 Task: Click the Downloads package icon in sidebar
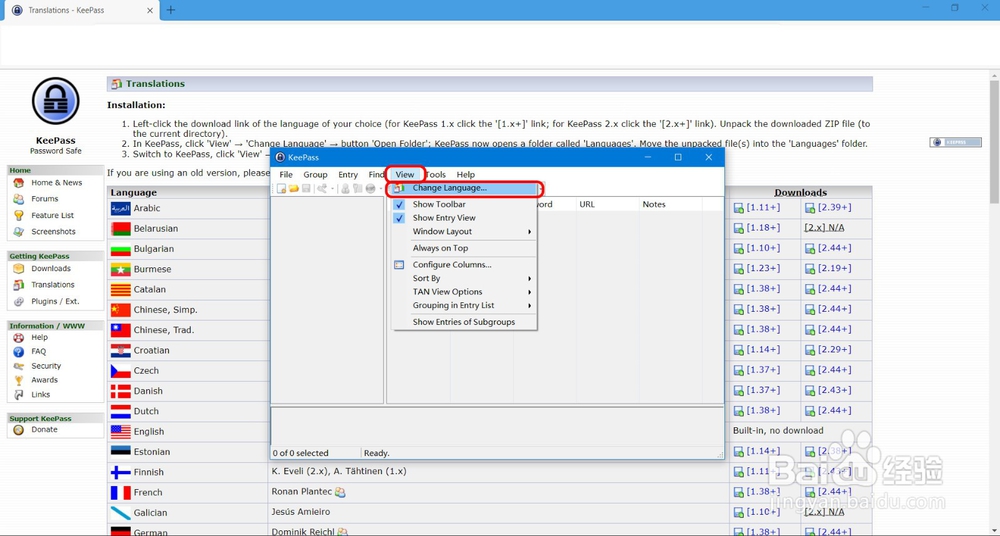18,269
